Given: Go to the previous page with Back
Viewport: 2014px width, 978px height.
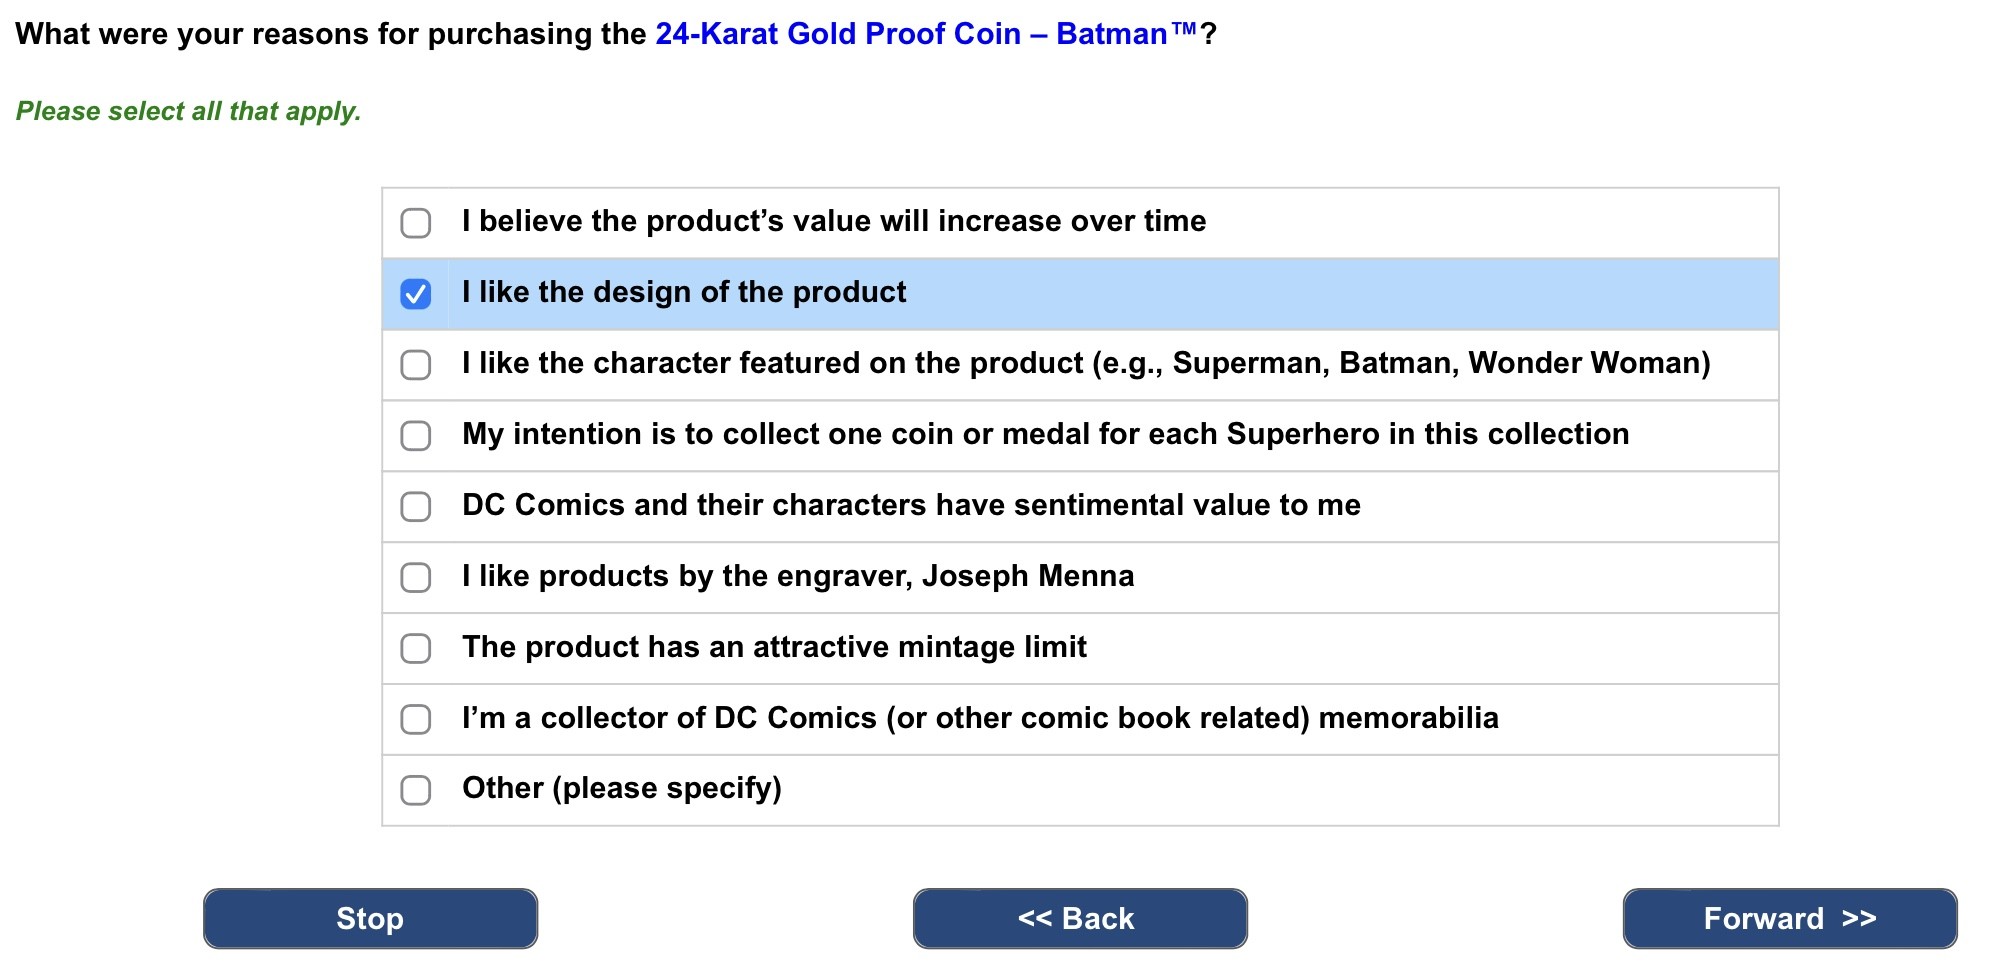Looking at the screenshot, I should click(1080, 919).
